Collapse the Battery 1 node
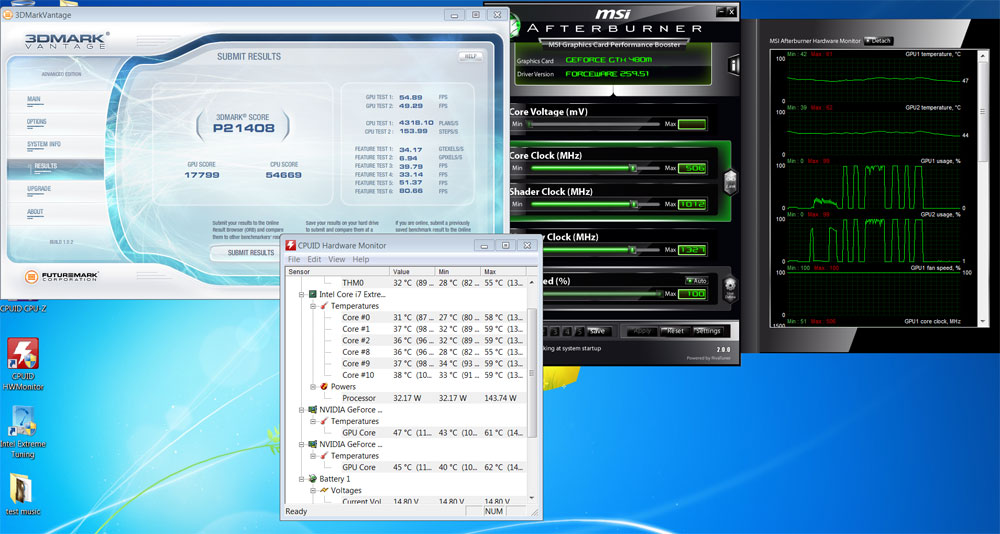Viewport: 1000px width, 534px height. coord(302,478)
